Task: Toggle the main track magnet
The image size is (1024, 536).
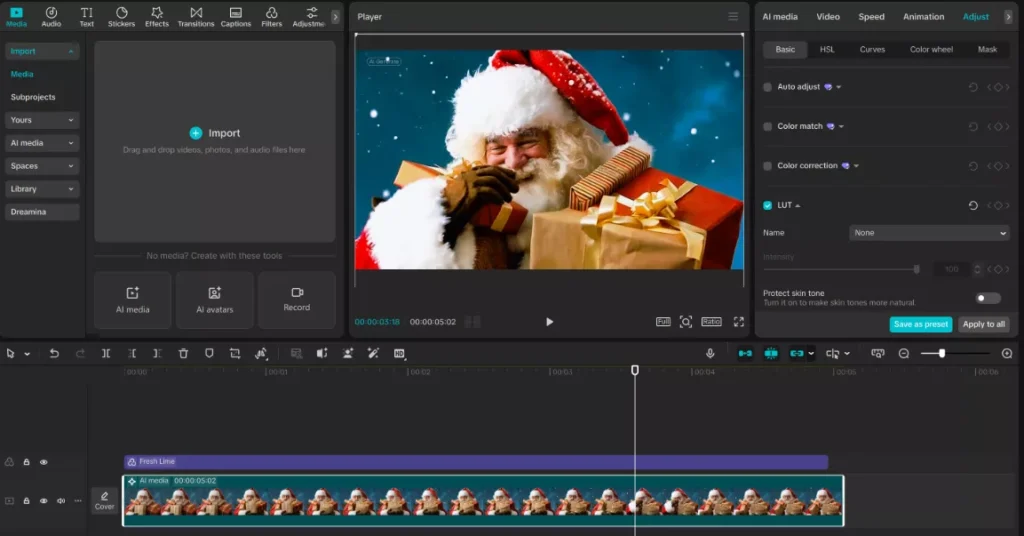Action: click(x=745, y=353)
